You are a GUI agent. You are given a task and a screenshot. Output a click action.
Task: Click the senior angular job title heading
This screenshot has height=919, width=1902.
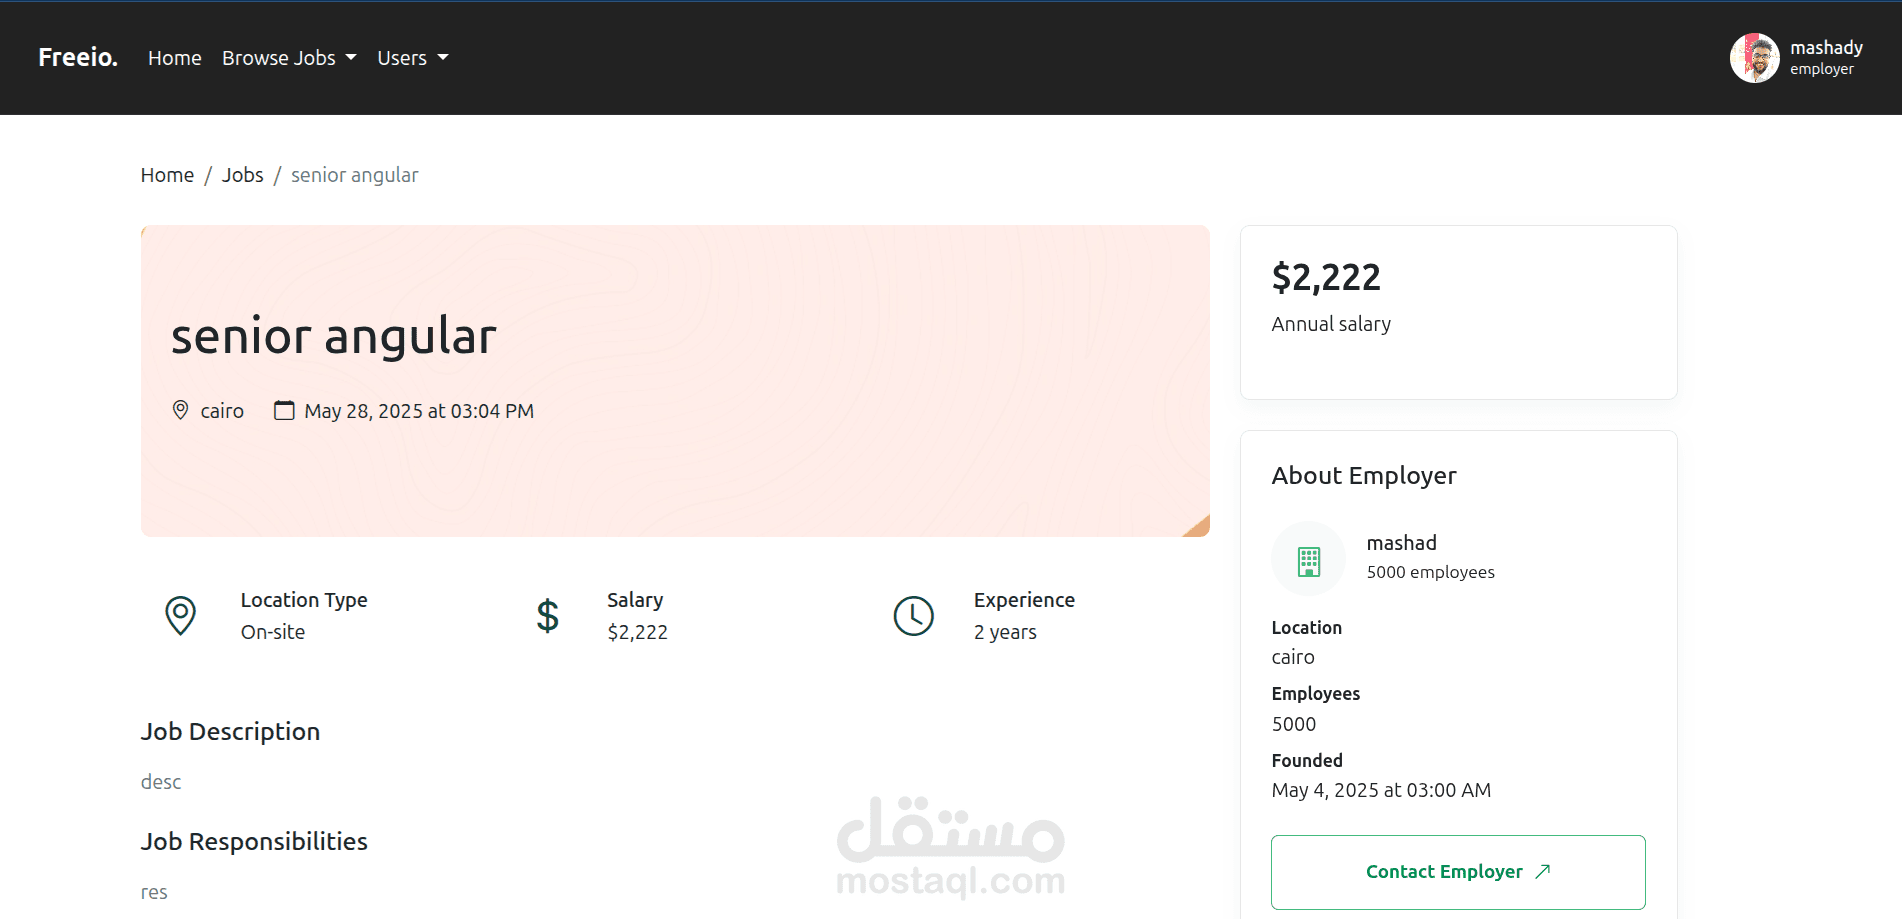(334, 336)
